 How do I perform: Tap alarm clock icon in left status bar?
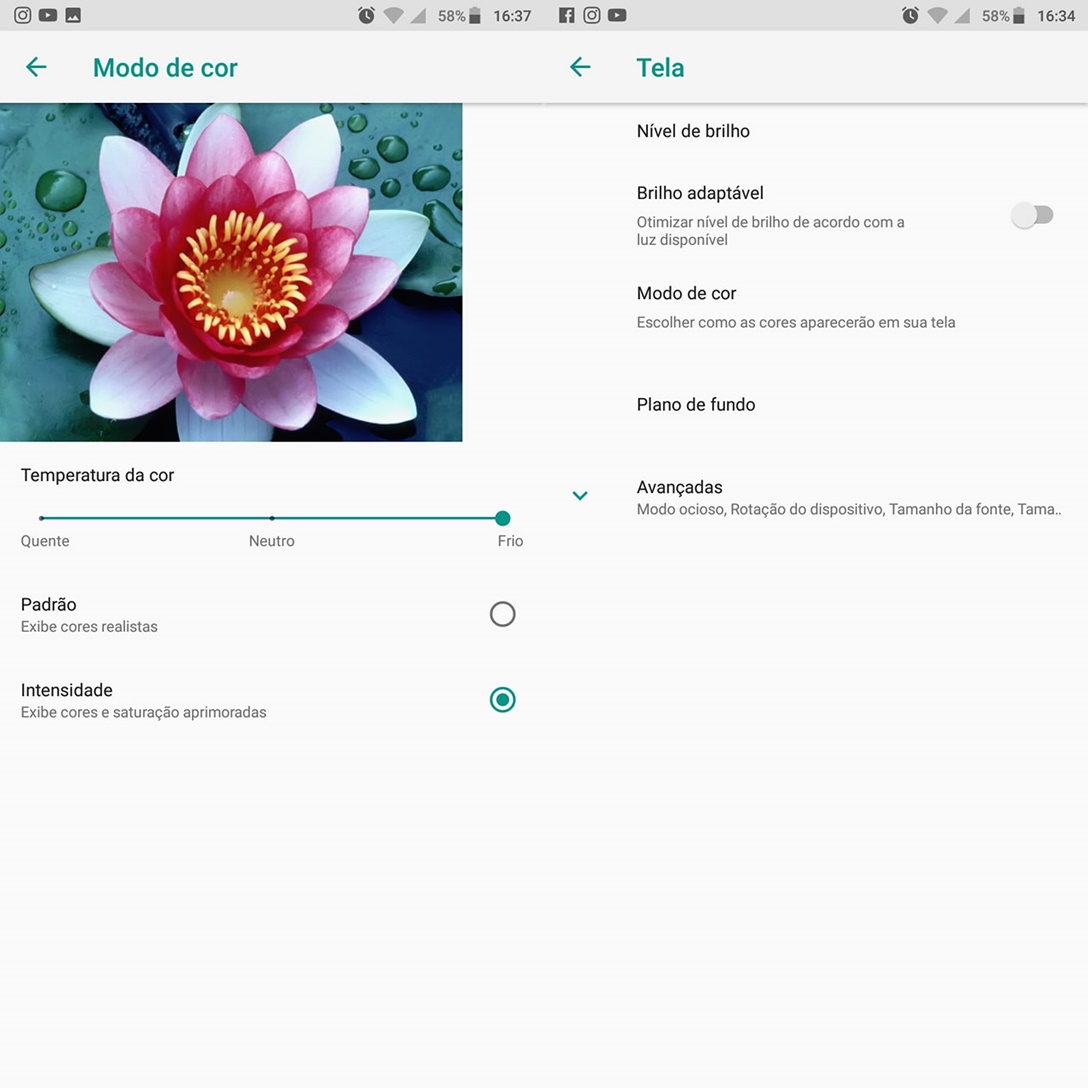(366, 15)
